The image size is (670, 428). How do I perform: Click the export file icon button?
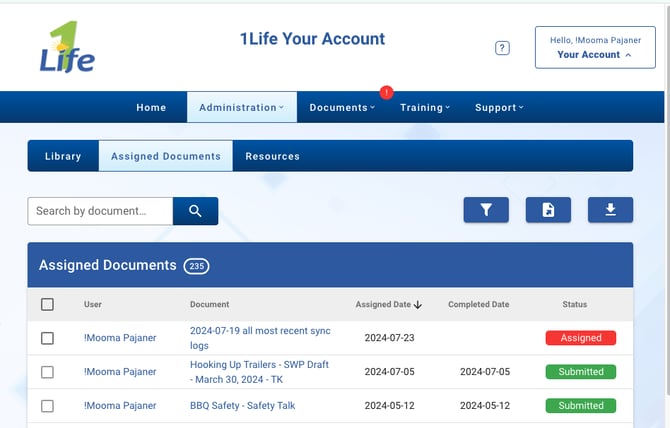pyautogui.click(x=548, y=210)
